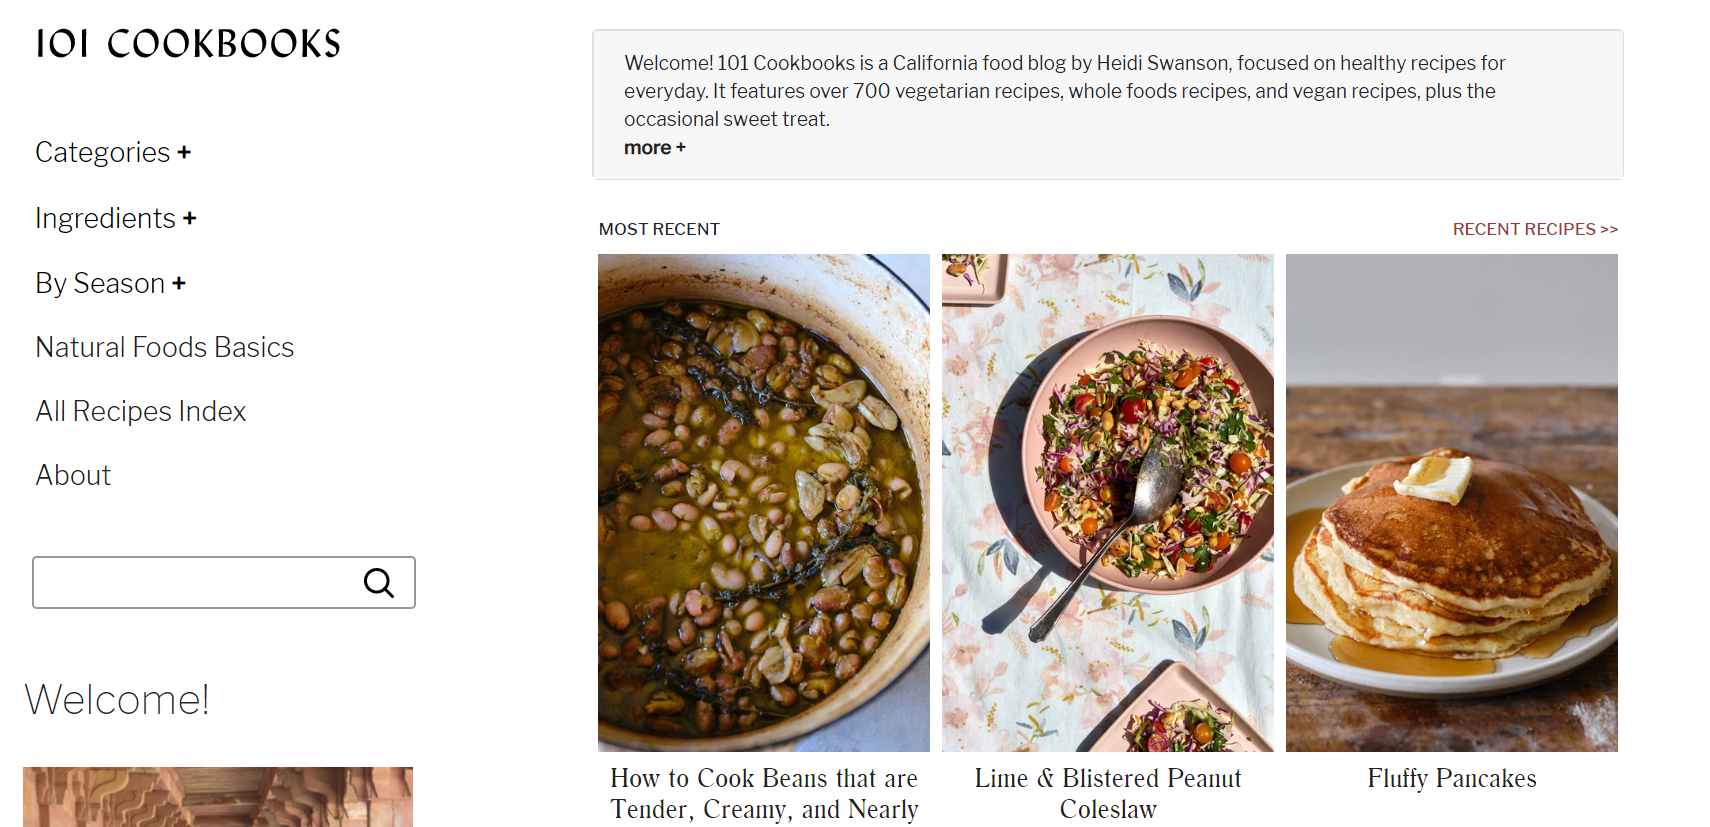This screenshot has width=1710, height=827.
Task: Click the pancakes stack photo
Action: (x=1451, y=502)
